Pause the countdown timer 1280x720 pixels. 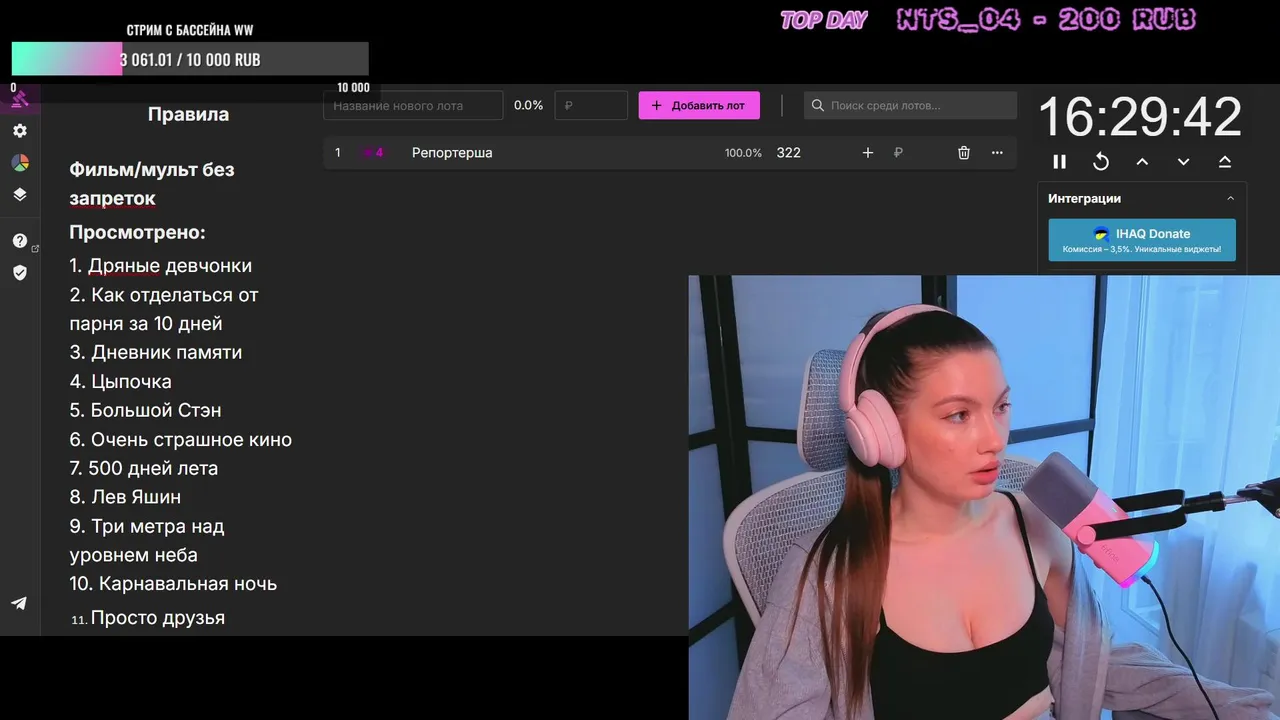[x=1059, y=161]
